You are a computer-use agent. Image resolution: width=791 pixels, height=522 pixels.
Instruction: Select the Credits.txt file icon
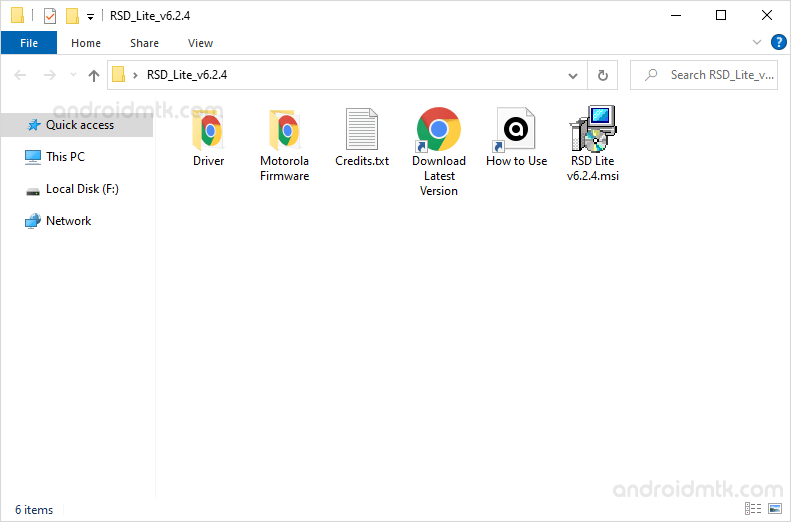coord(362,129)
